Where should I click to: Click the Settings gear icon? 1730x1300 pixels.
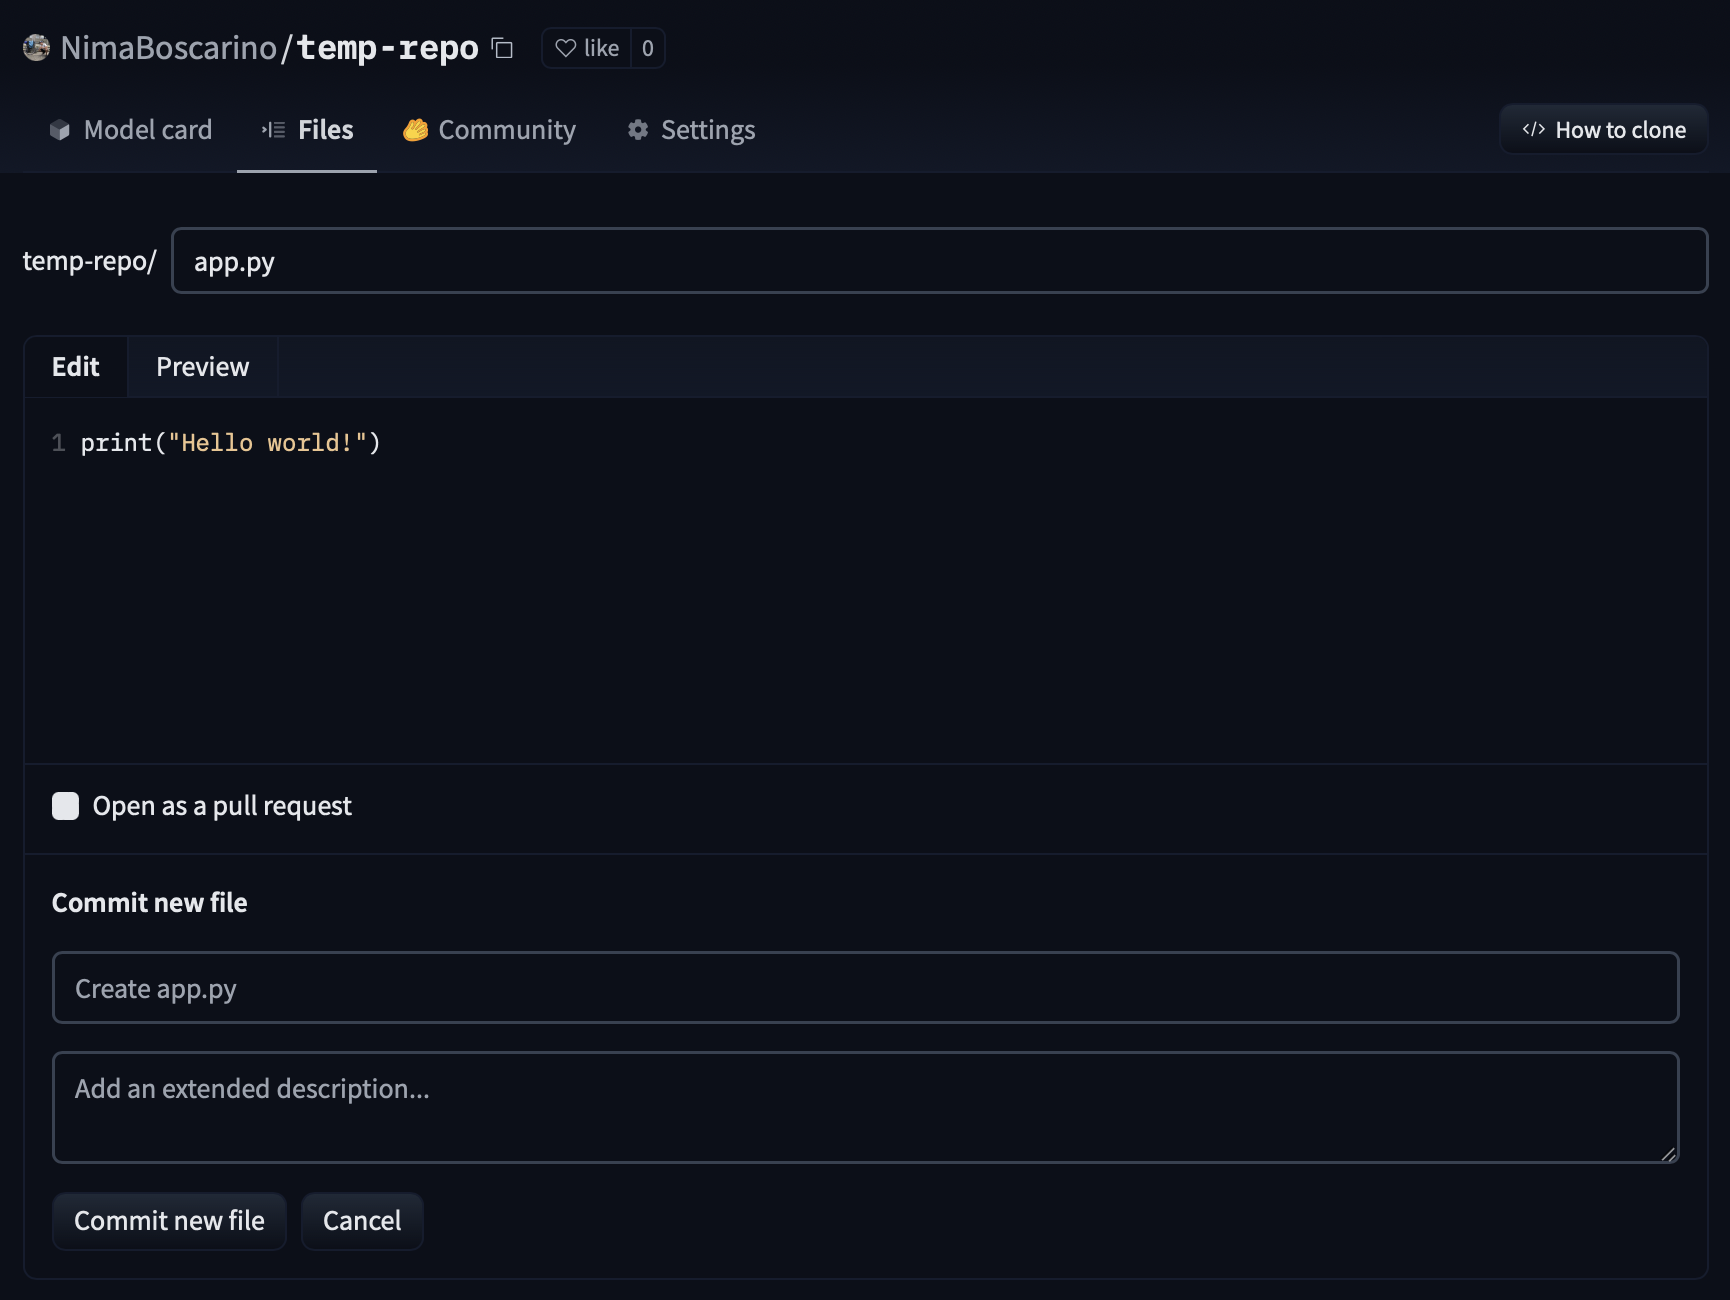[638, 130]
